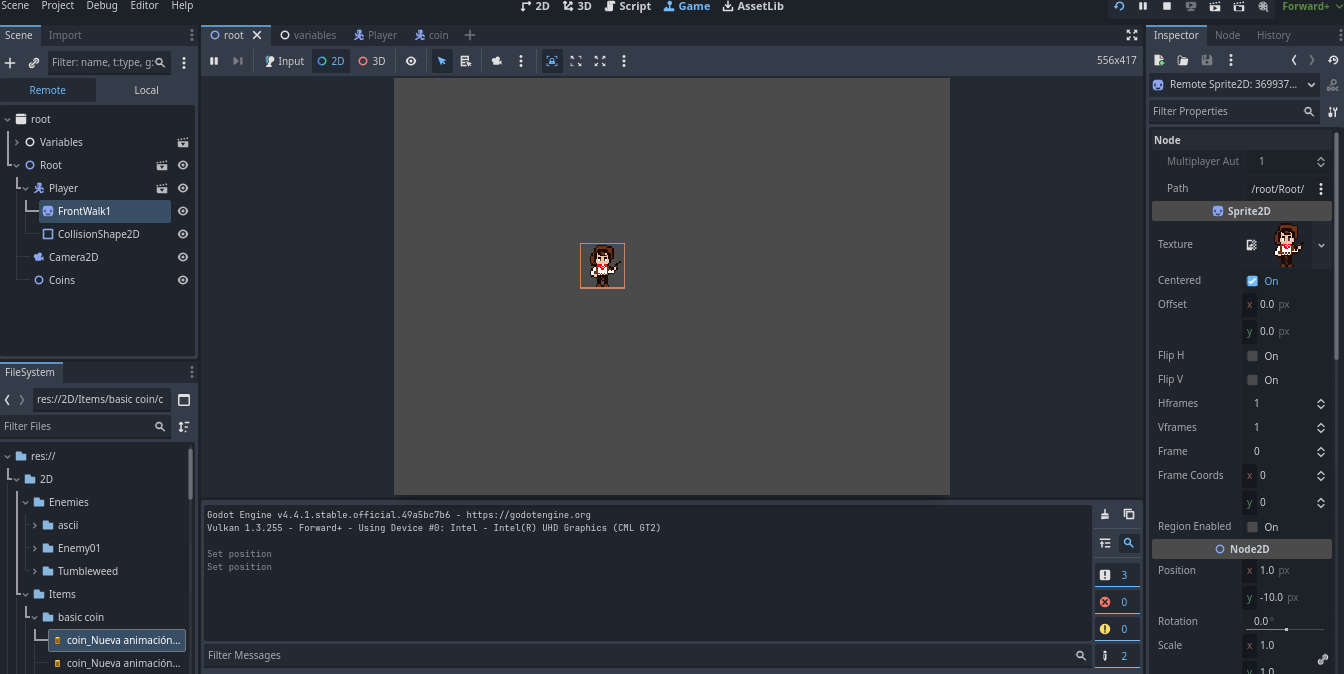The height and width of the screenshot is (674, 1344).
Task: Advance to the next frame
Action: (x=238, y=61)
